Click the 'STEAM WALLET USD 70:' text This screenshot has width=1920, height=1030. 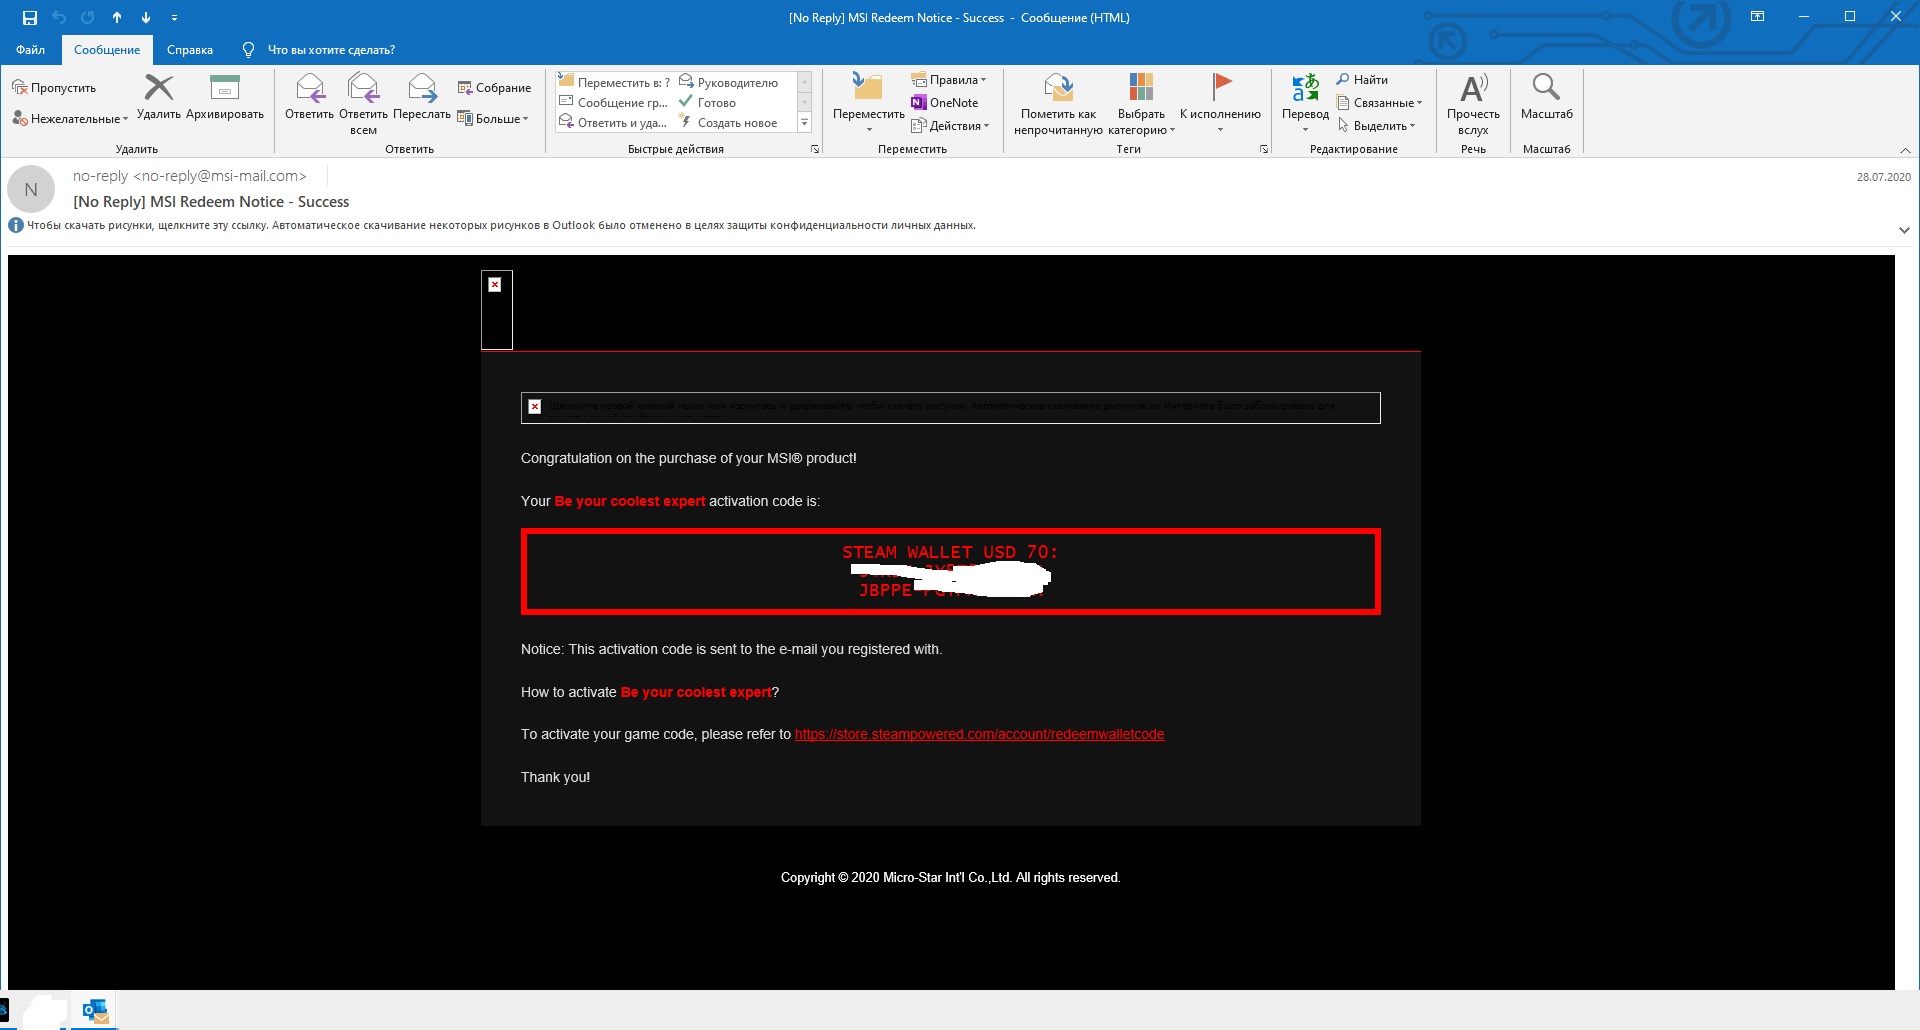[950, 552]
